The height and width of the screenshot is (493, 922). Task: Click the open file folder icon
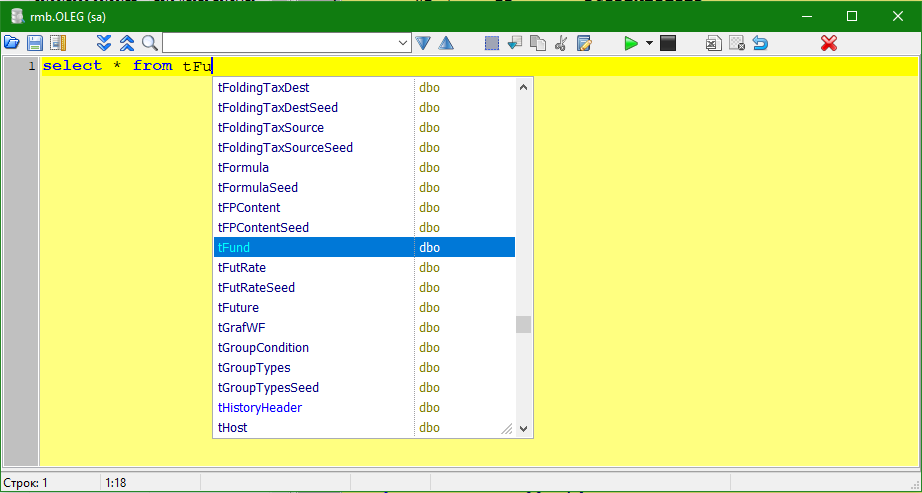click(x=12, y=43)
